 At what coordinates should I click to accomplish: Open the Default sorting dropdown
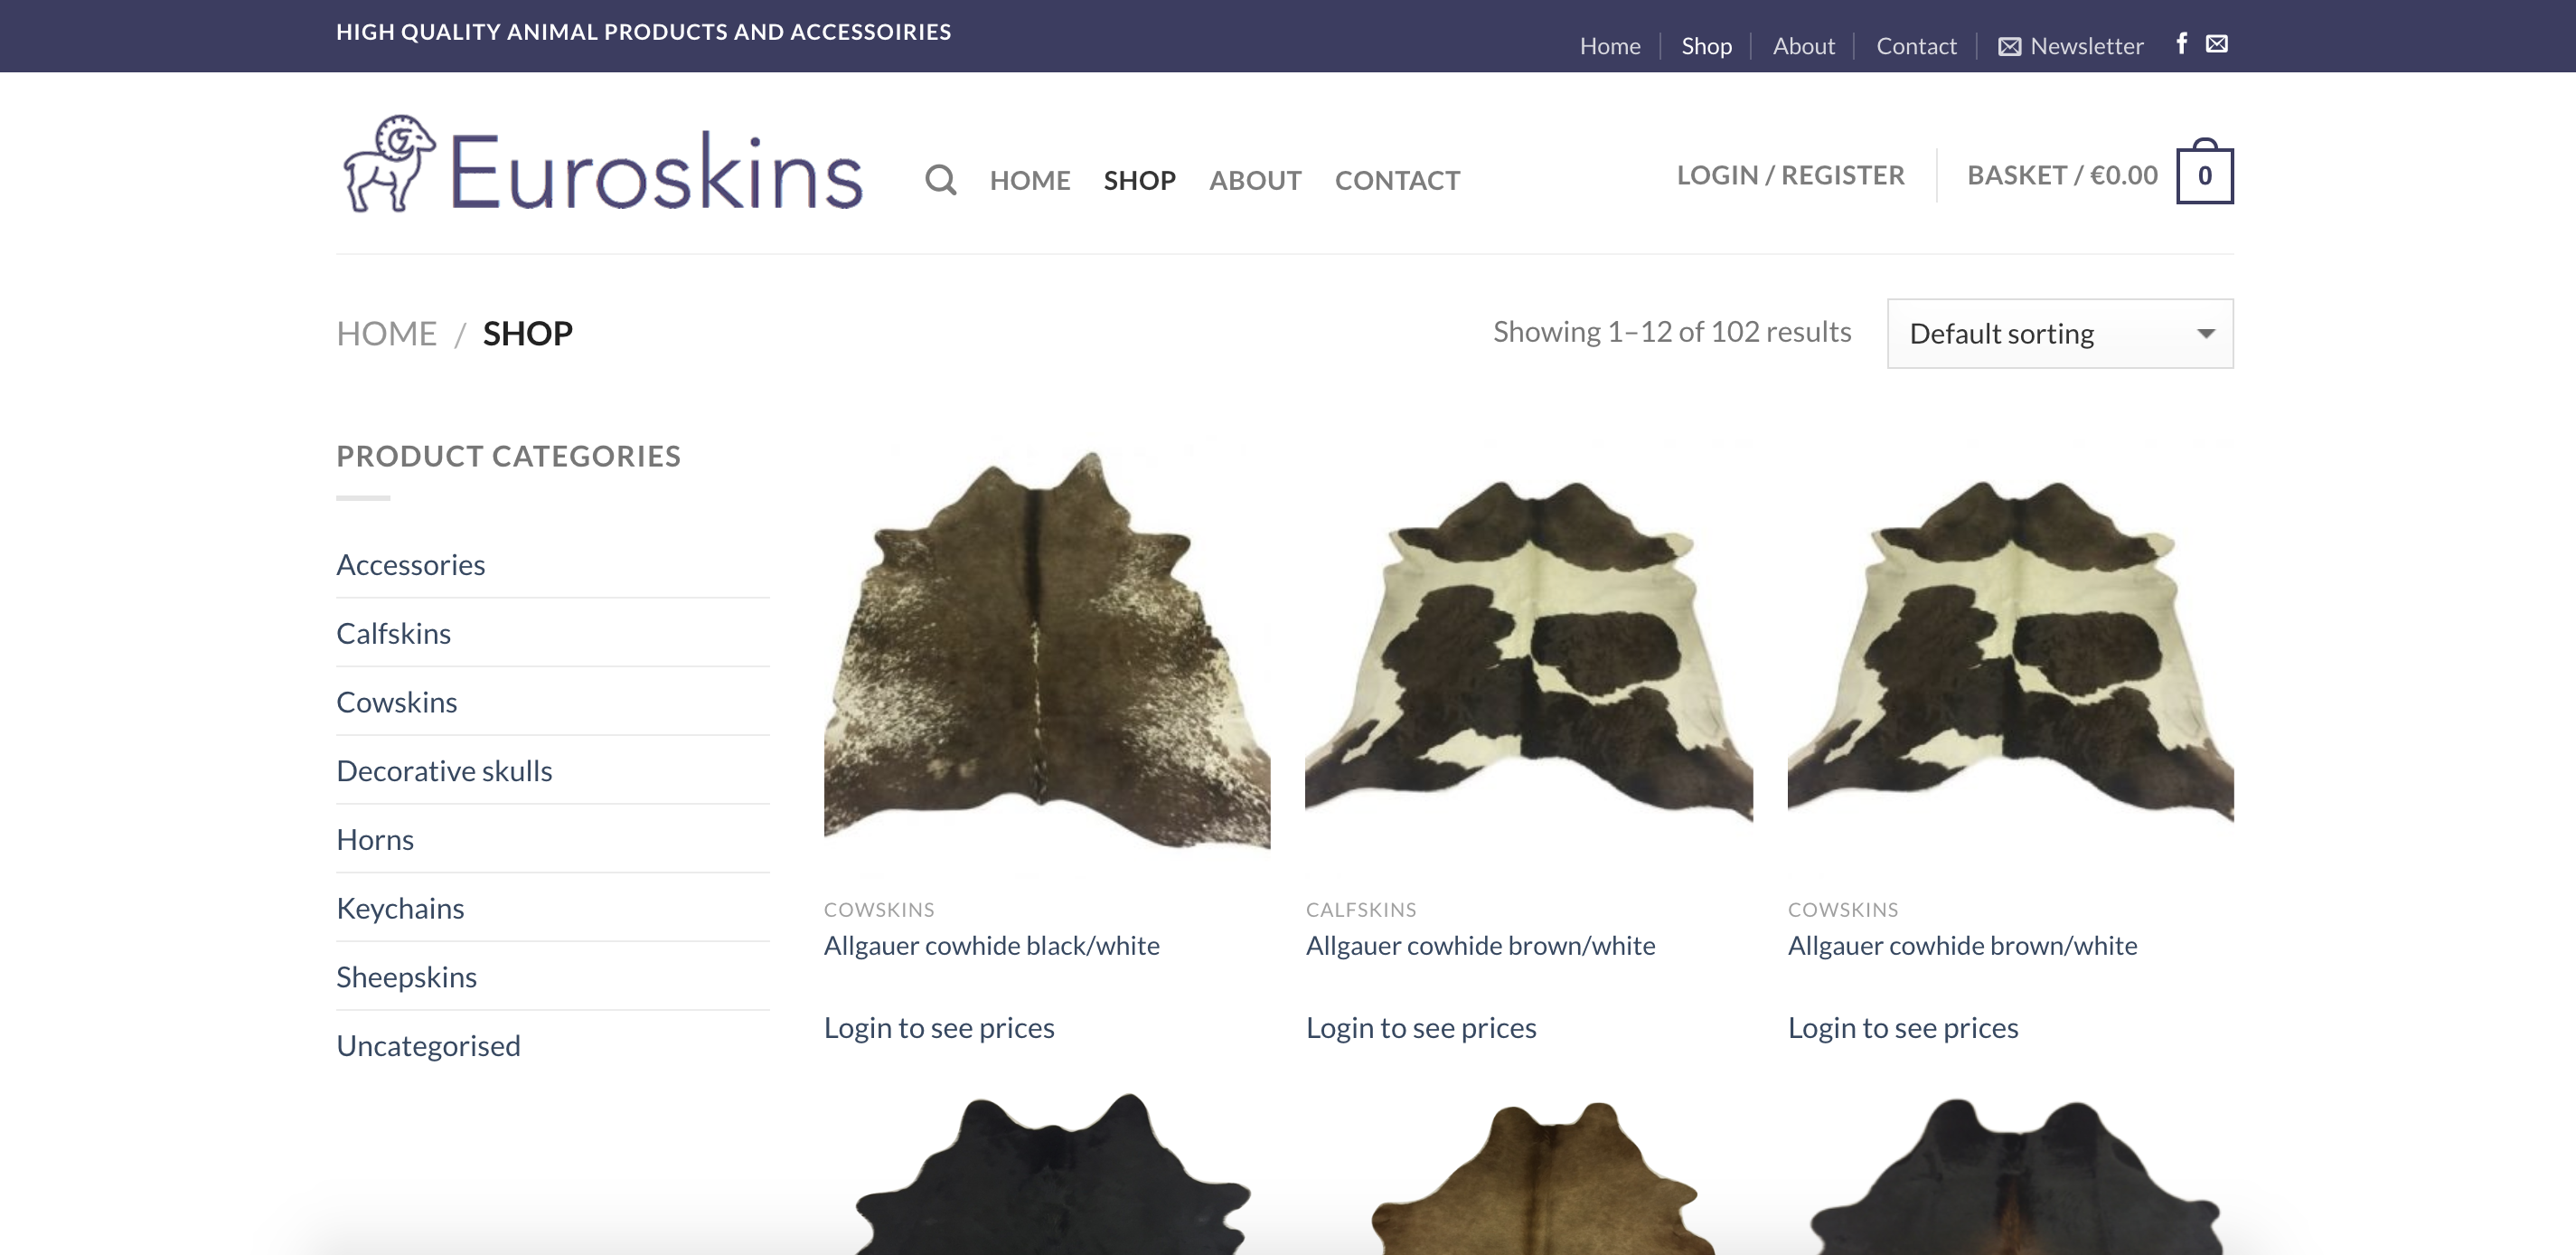click(2059, 333)
